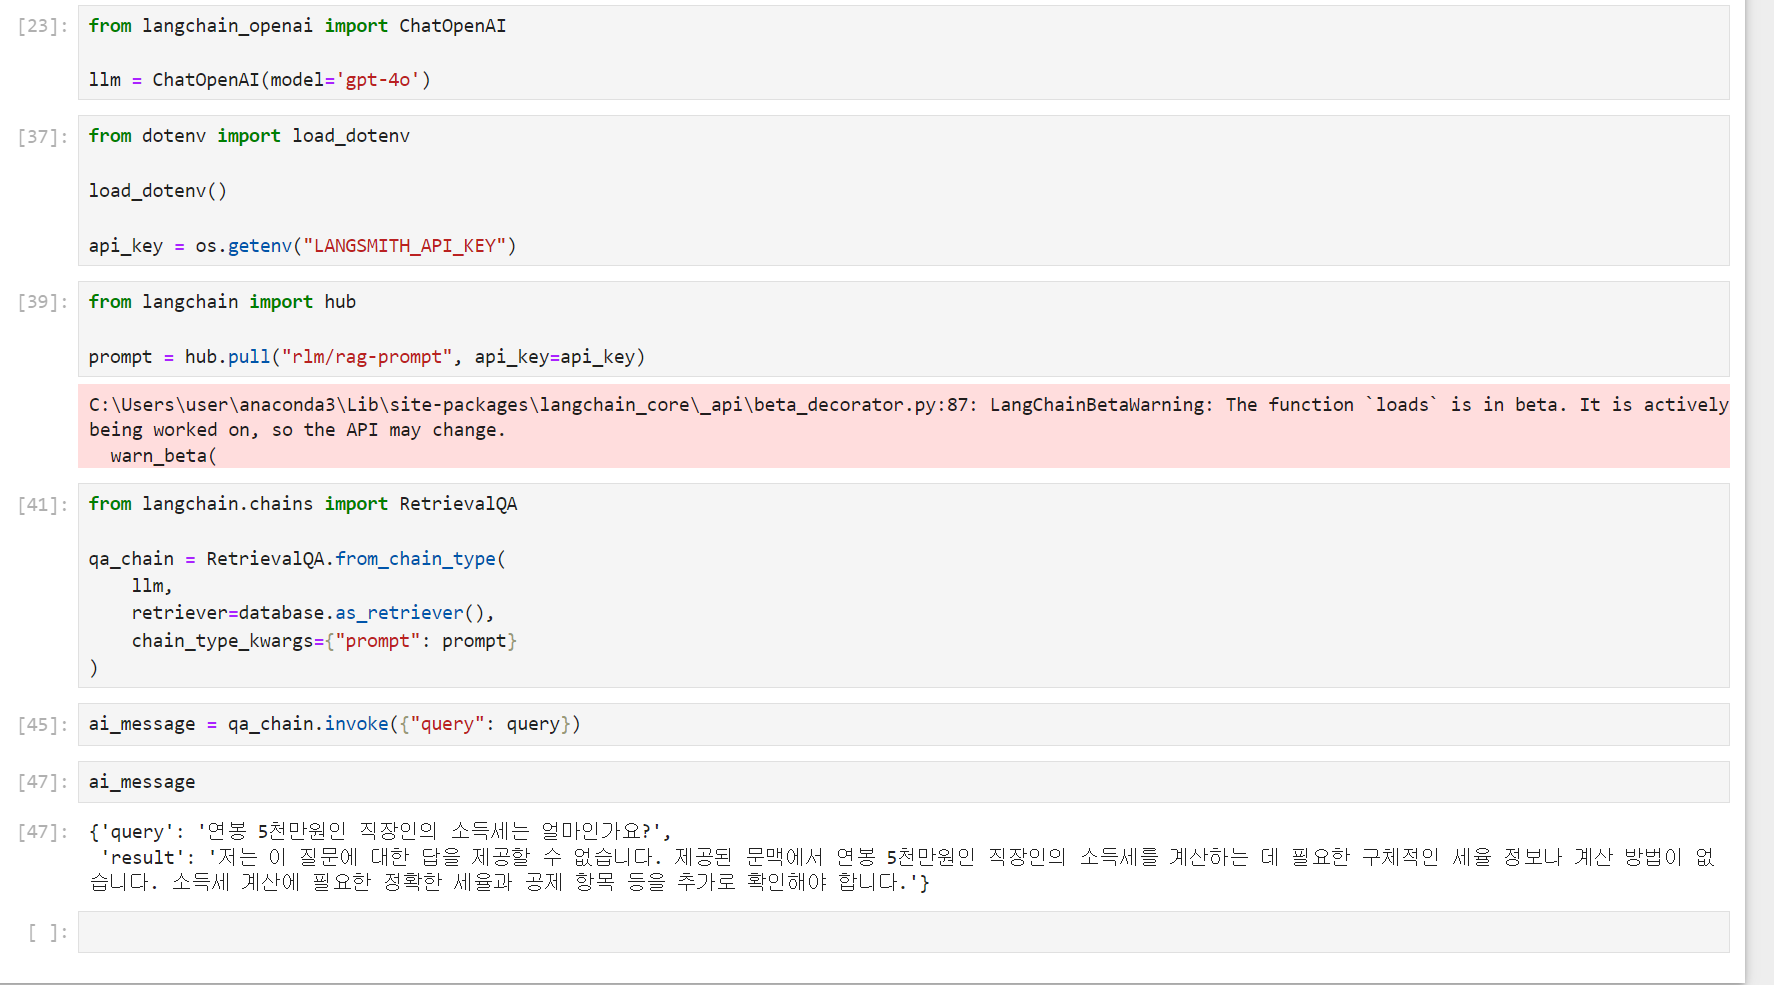This screenshot has height=985, width=1774.
Task: Click the qa_chain = RetrievalQA.from_chain_type( line
Action: pyautogui.click(x=297, y=559)
